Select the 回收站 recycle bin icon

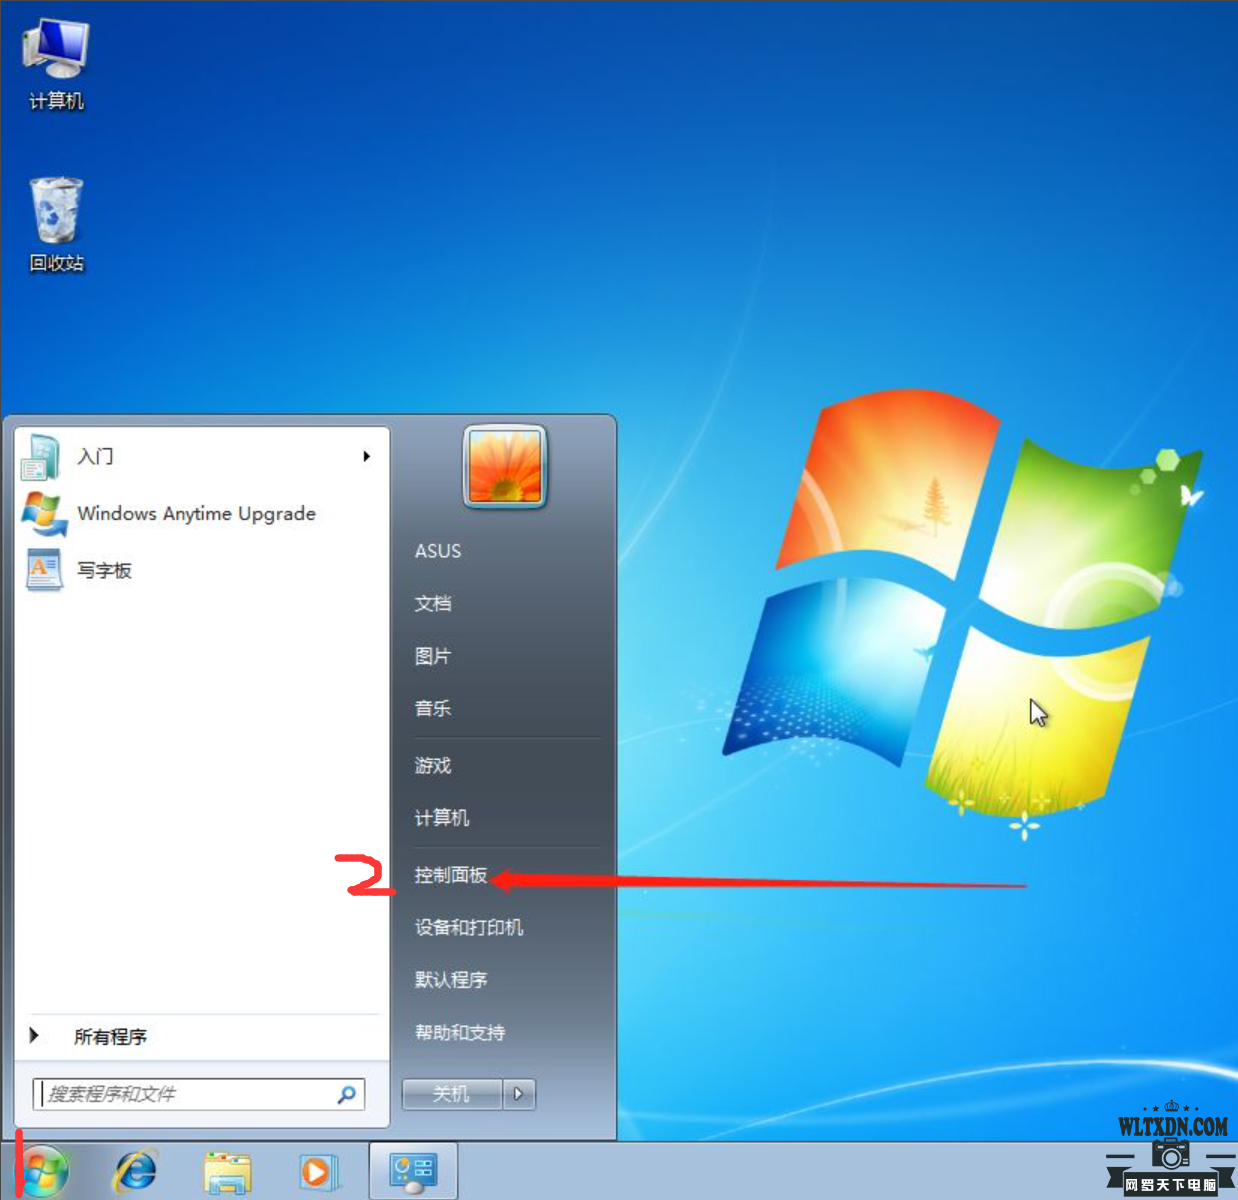pos(56,224)
